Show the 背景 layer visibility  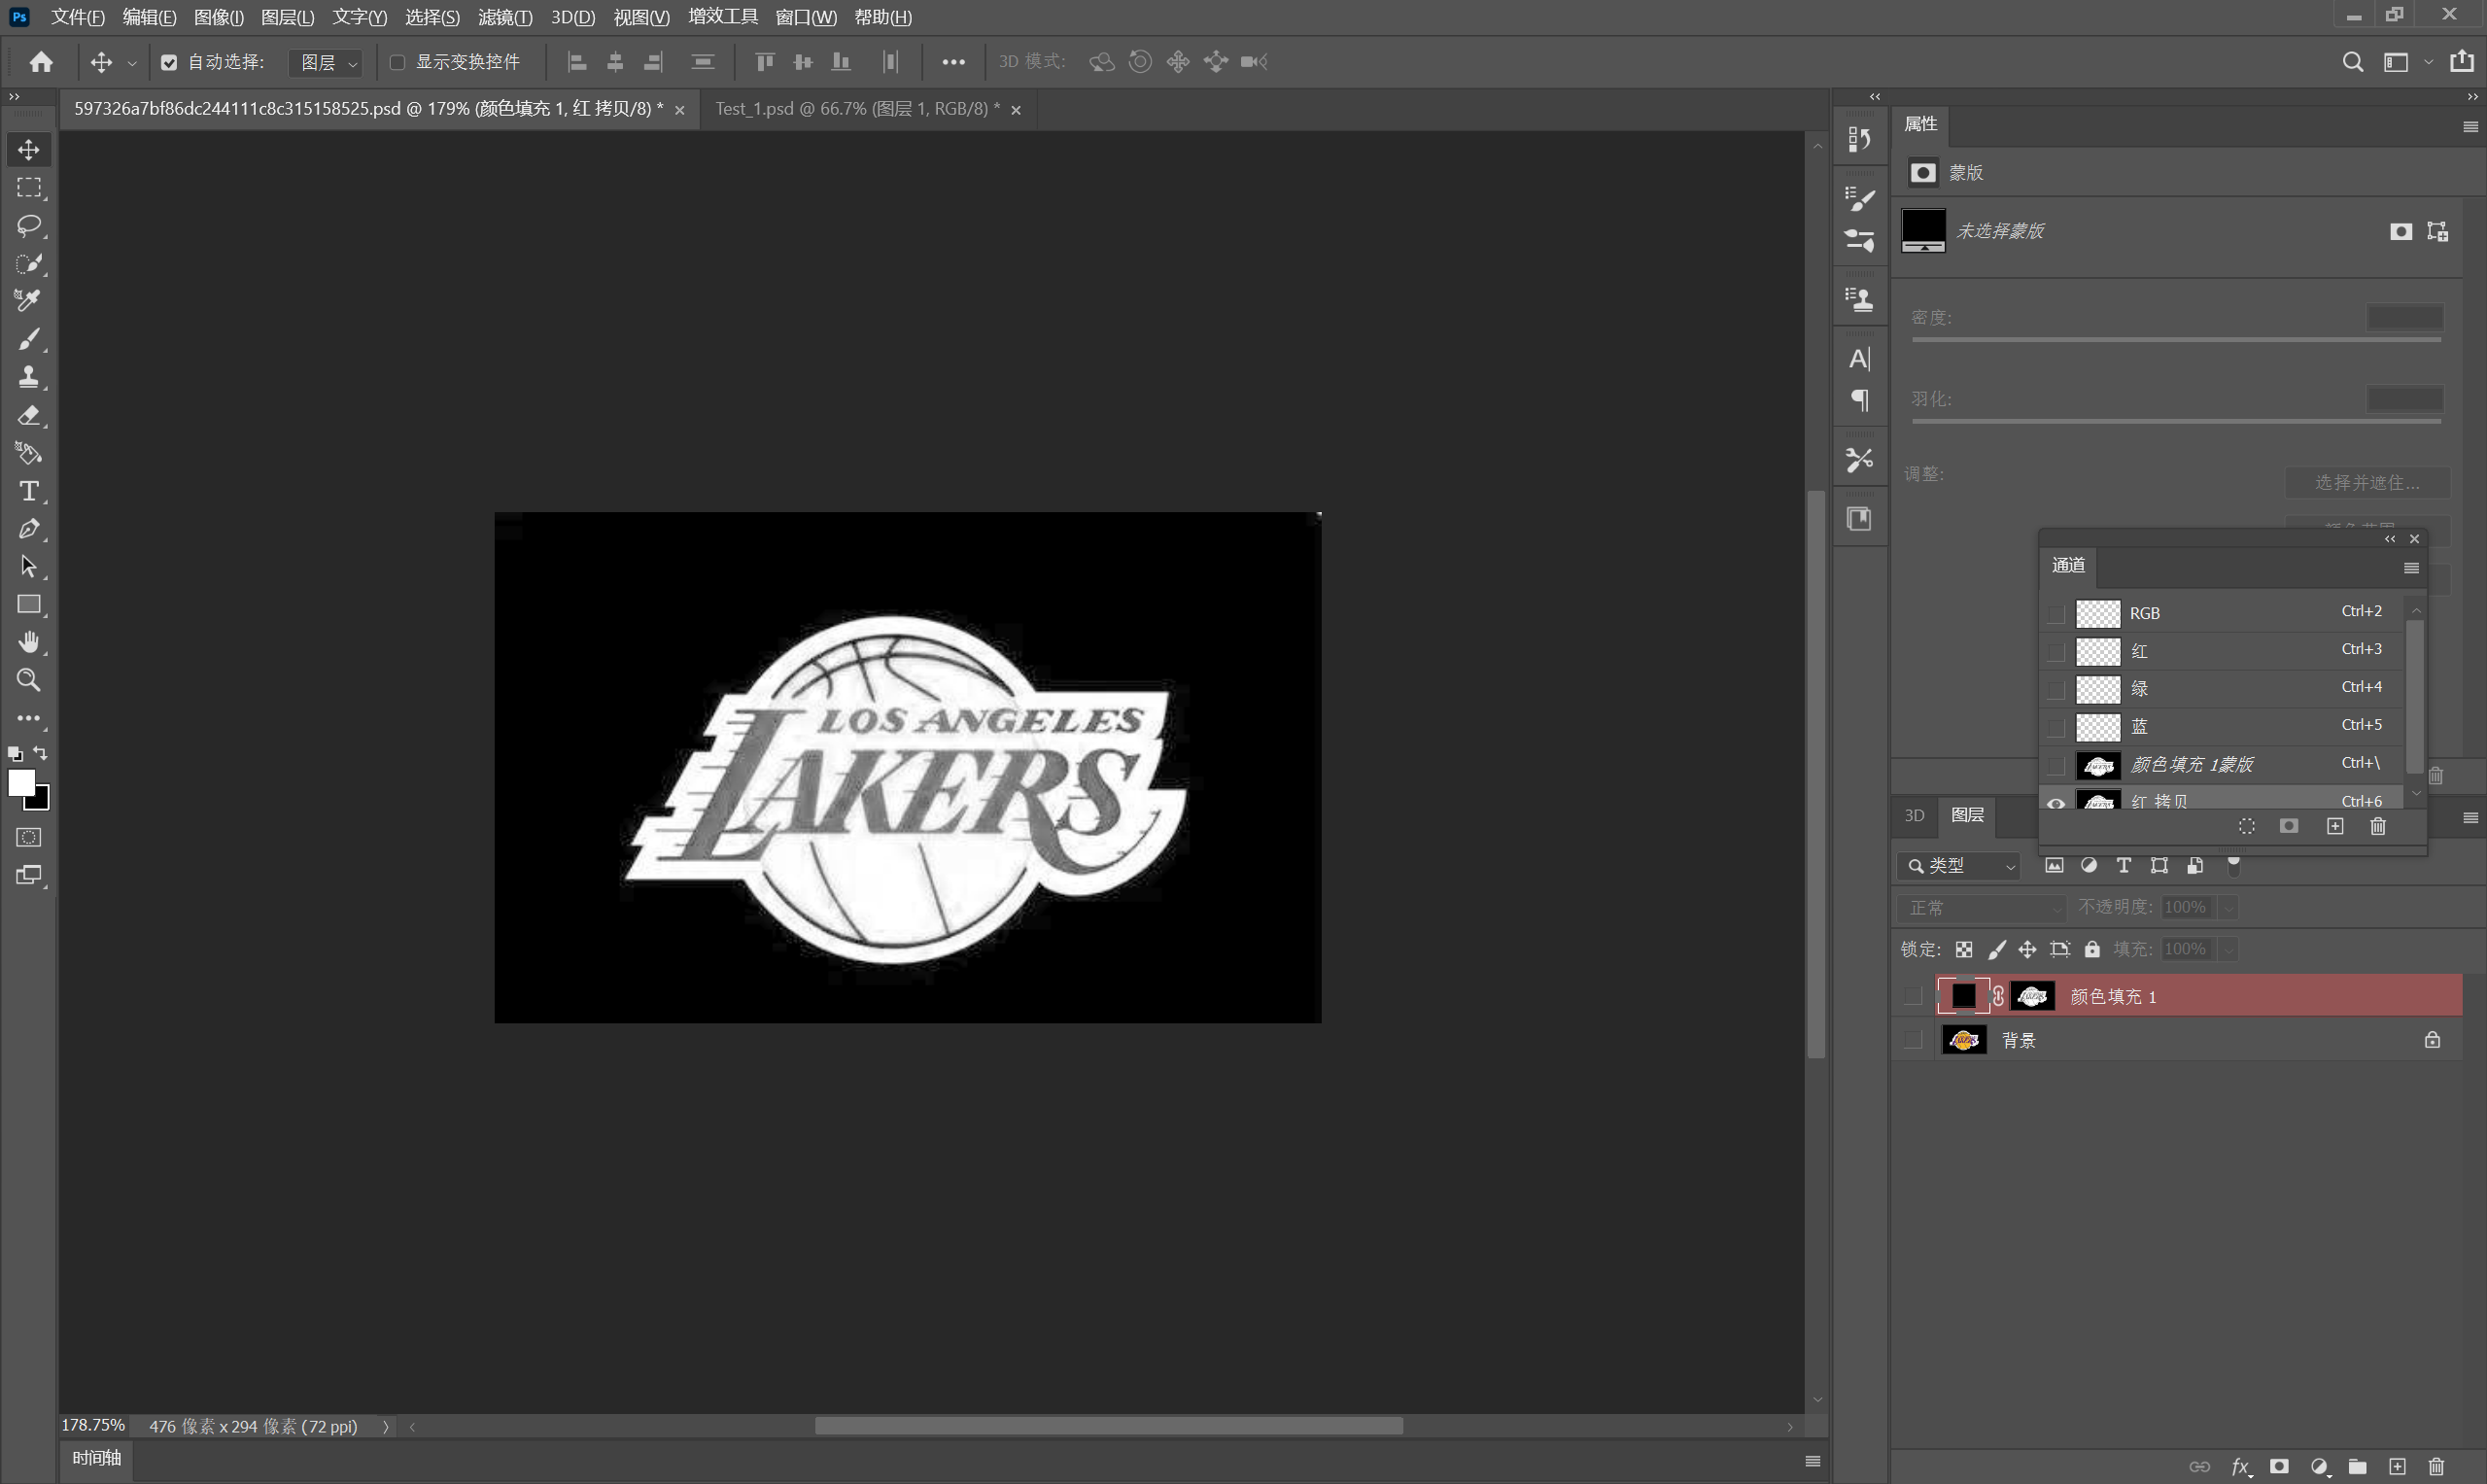[1913, 1040]
